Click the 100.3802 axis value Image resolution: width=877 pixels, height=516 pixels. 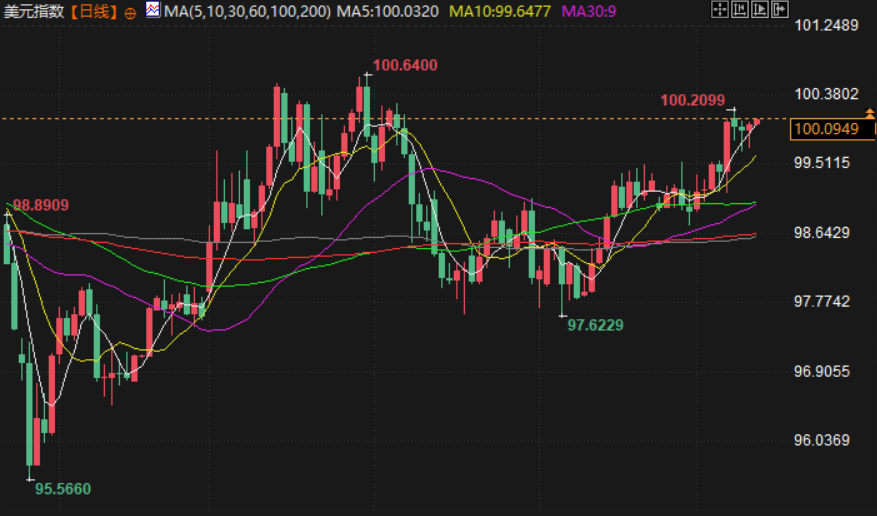(x=826, y=94)
